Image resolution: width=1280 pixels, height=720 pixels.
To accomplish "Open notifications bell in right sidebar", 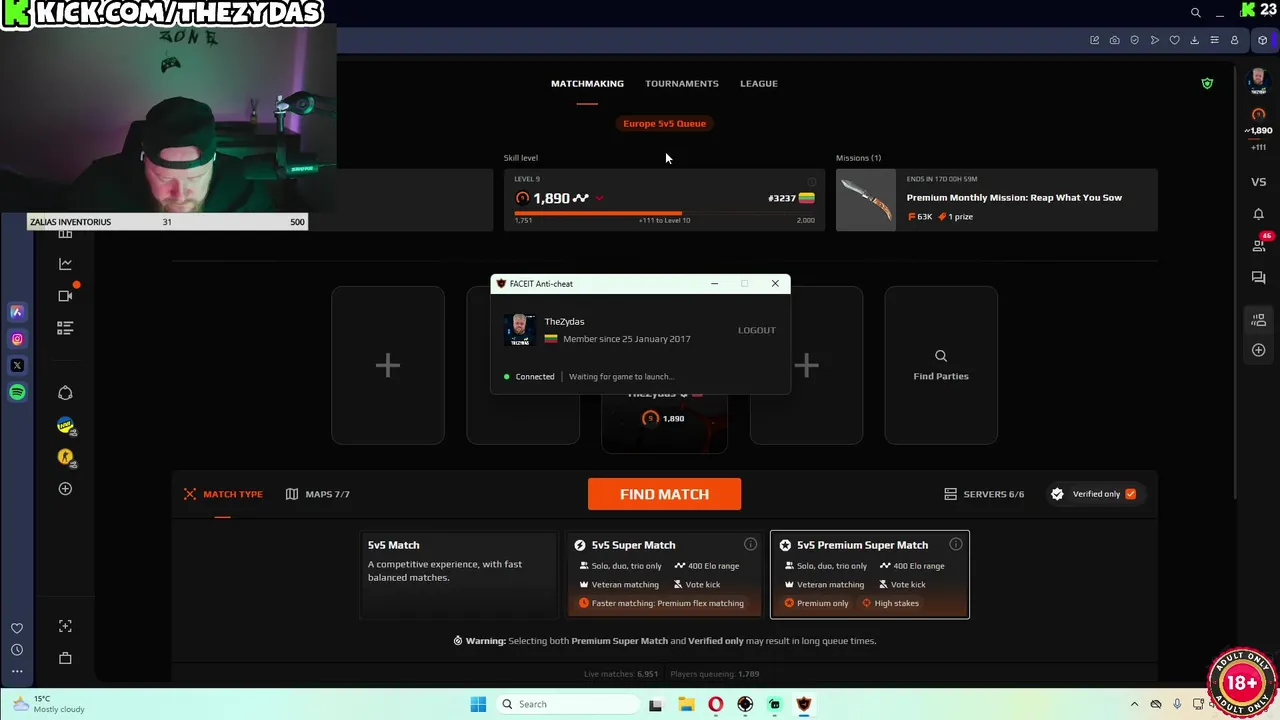I will tap(1258, 214).
